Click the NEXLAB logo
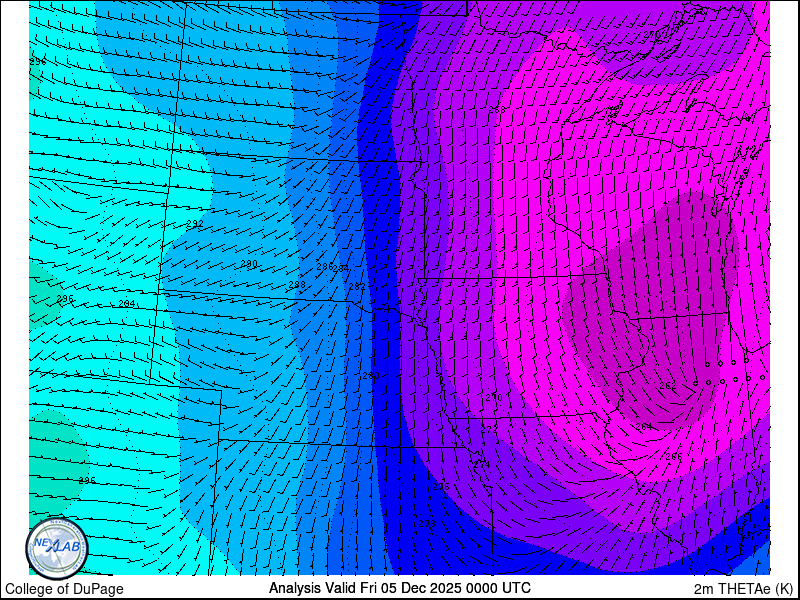Image resolution: width=800 pixels, height=600 pixels. click(57, 548)
